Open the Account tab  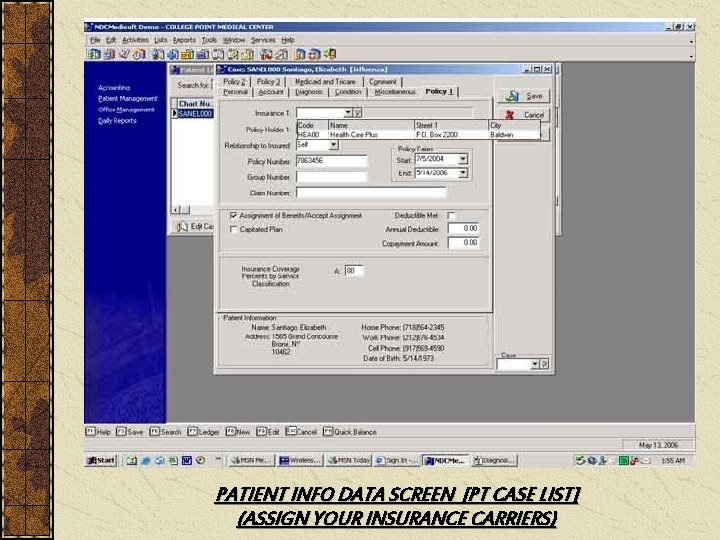[x=271, y=92]
